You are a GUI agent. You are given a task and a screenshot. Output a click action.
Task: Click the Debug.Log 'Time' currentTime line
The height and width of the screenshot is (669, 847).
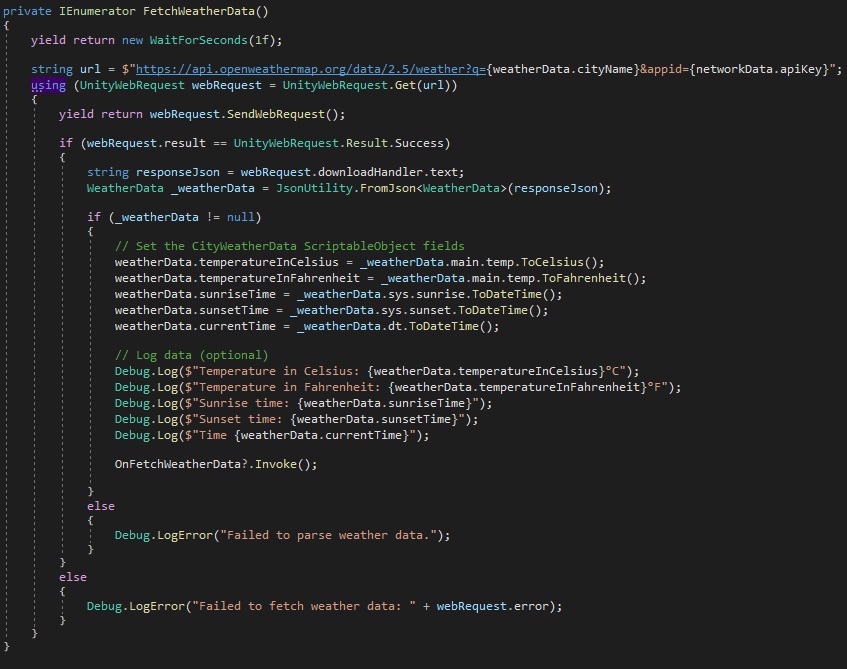tap(272, 436)
